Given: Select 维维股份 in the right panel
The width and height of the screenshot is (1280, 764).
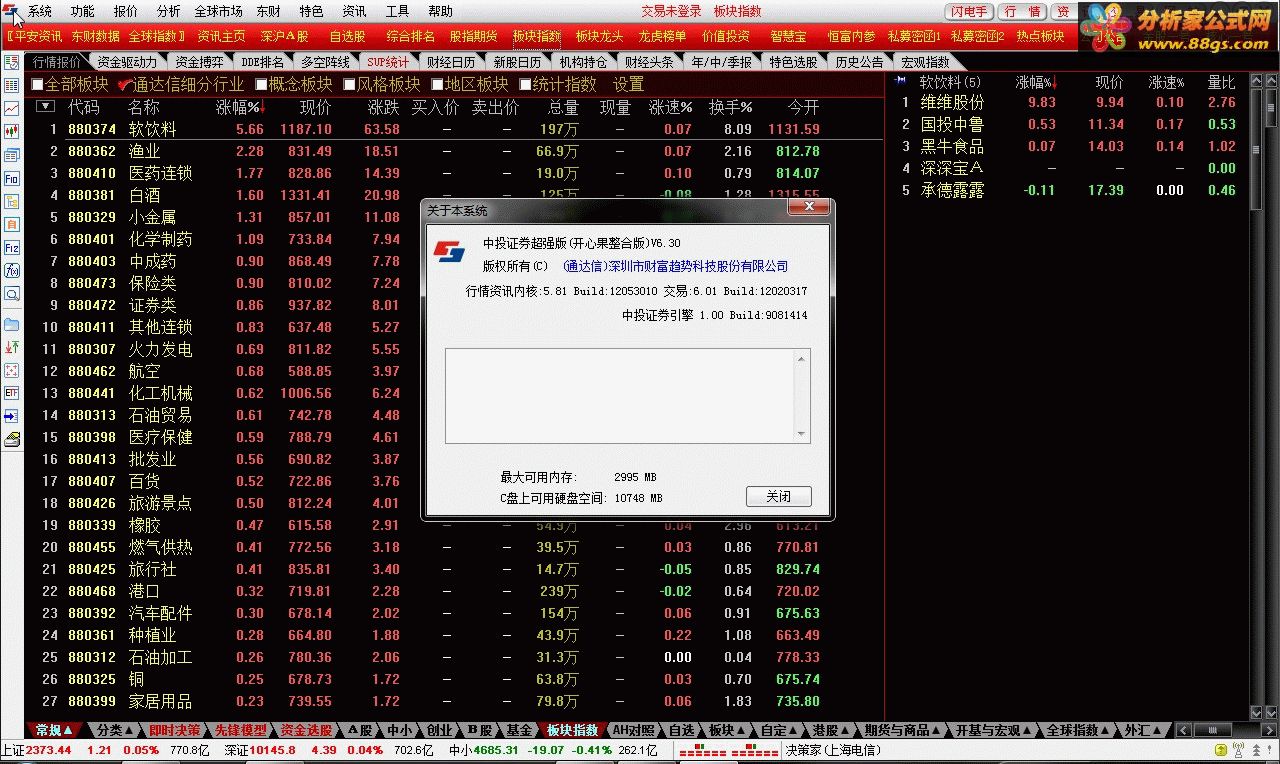Looking at the screenshot, I should (x=953, y=102).
